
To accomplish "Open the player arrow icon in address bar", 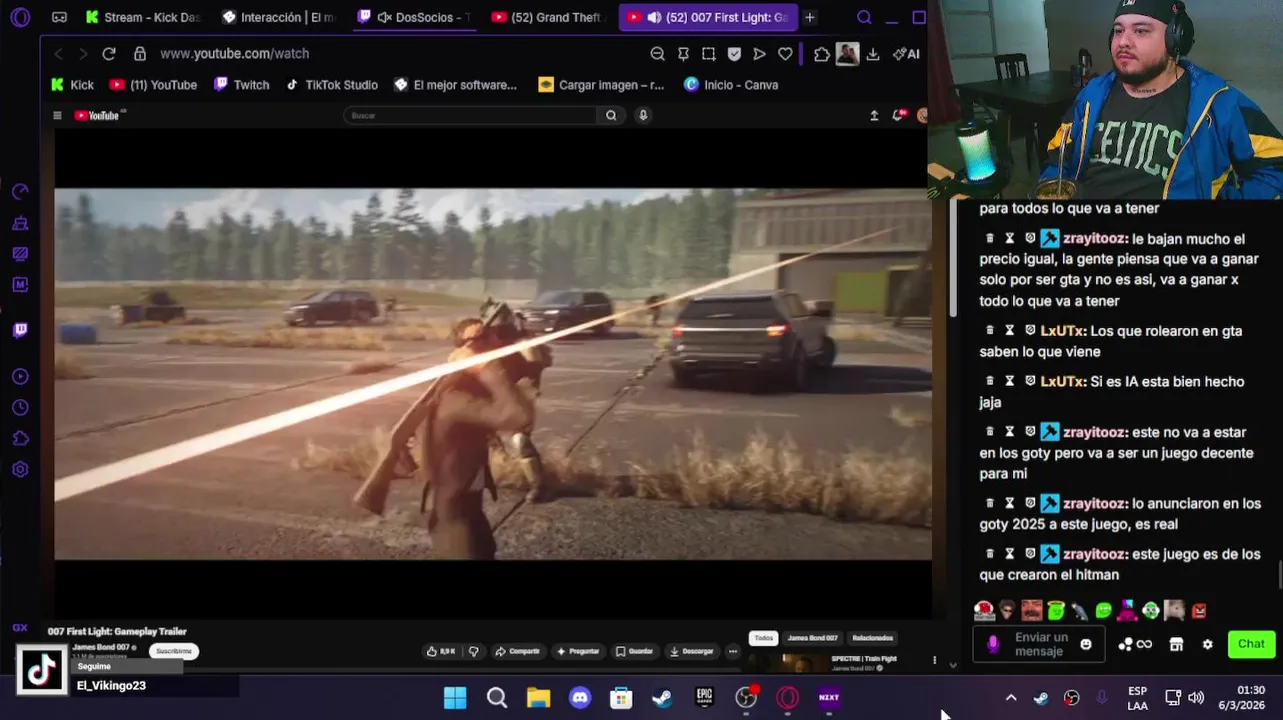I will [759, 54].
